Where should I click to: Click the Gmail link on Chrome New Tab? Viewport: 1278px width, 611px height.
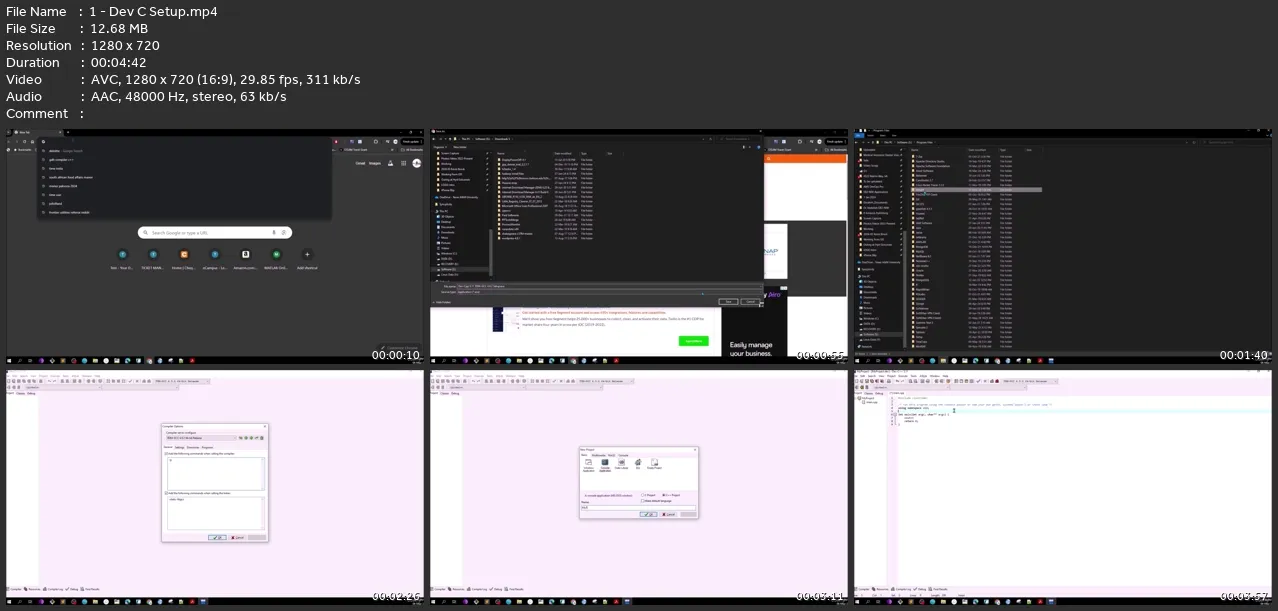pos(360,163)
